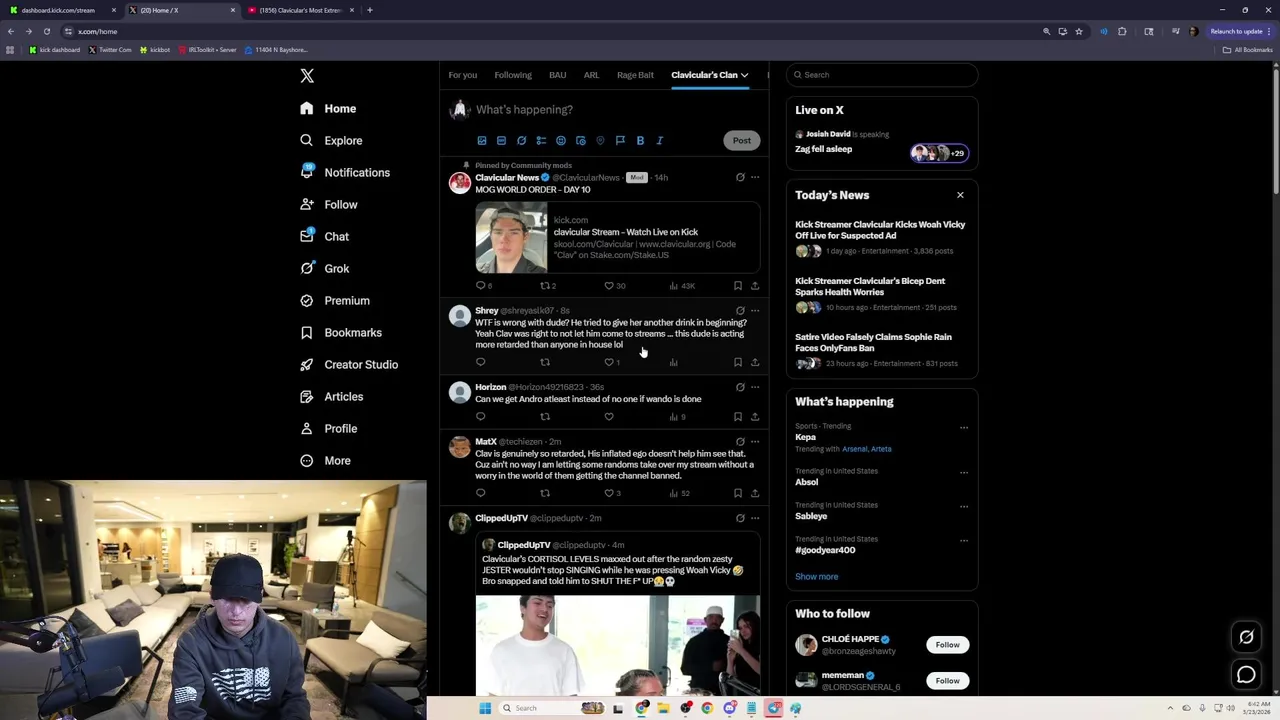
Task: Switch to the Rage Bait tab
Action: coord(635,75)
